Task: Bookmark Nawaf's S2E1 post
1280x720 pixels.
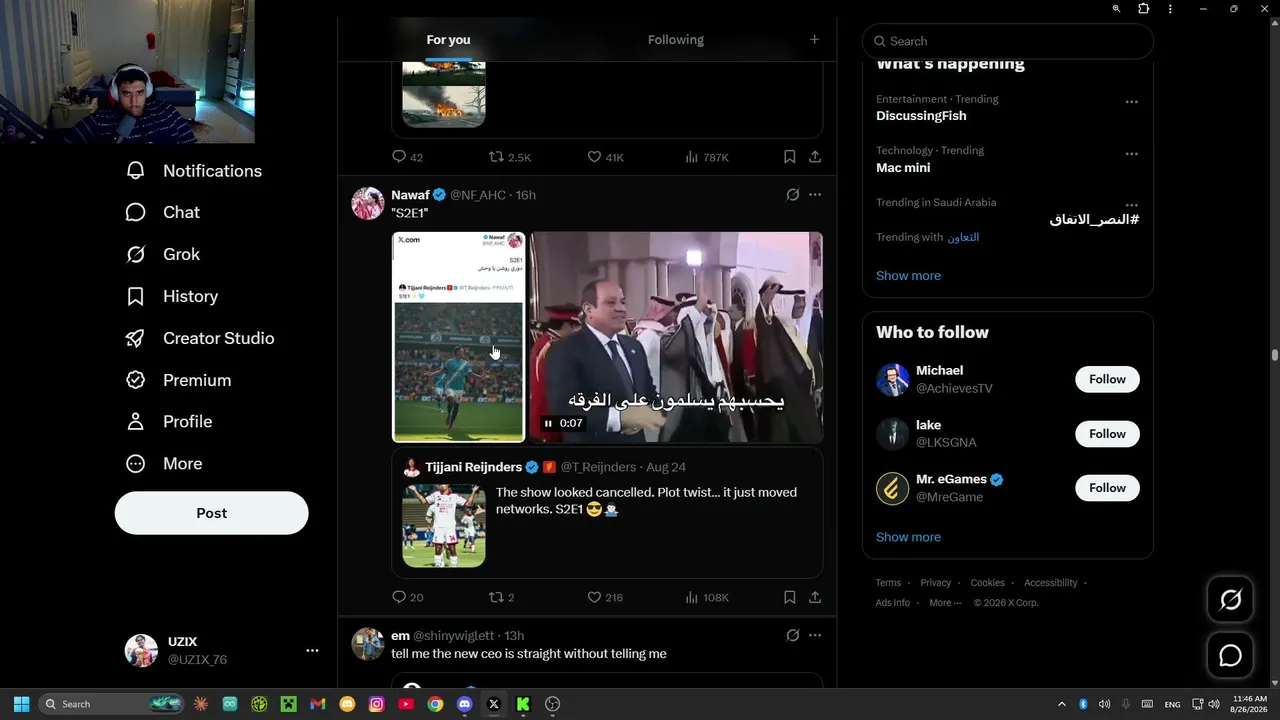Action: [790, 597]
